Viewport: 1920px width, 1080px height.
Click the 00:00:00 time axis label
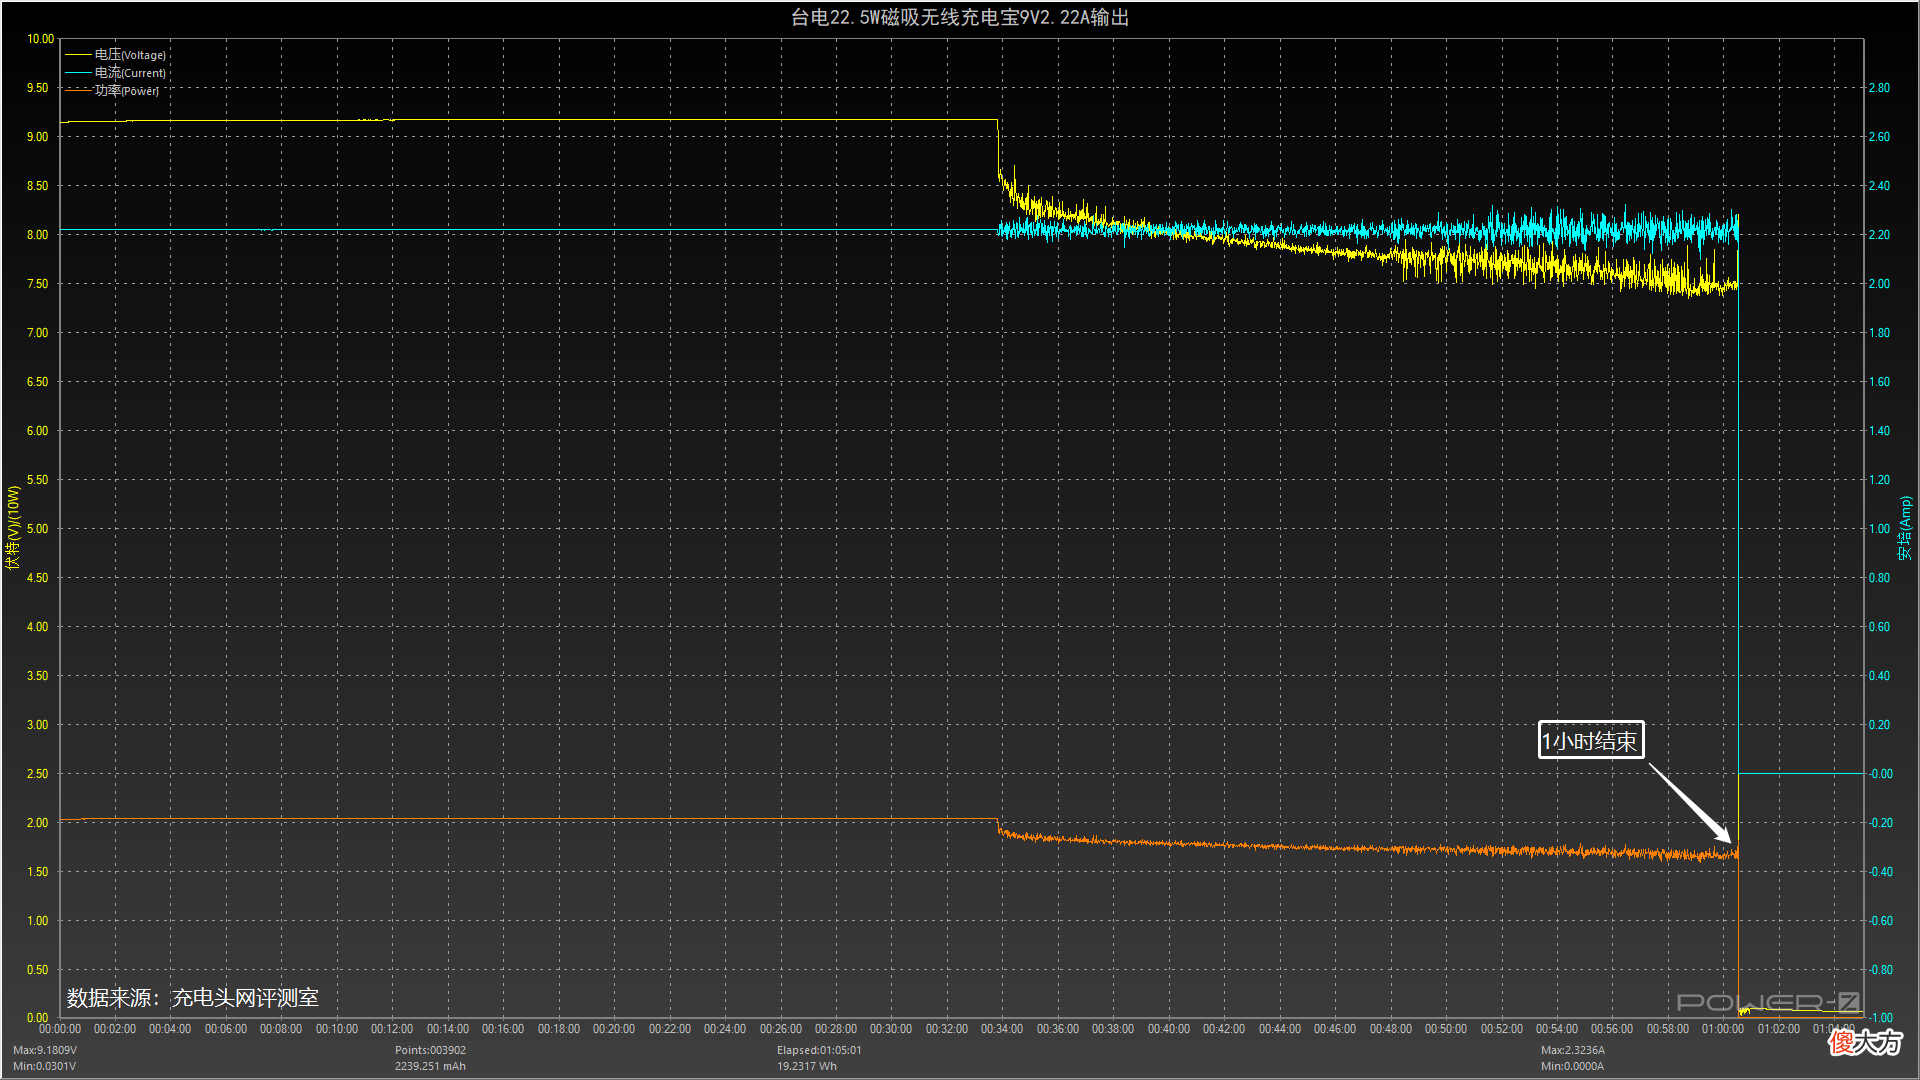60,1029
